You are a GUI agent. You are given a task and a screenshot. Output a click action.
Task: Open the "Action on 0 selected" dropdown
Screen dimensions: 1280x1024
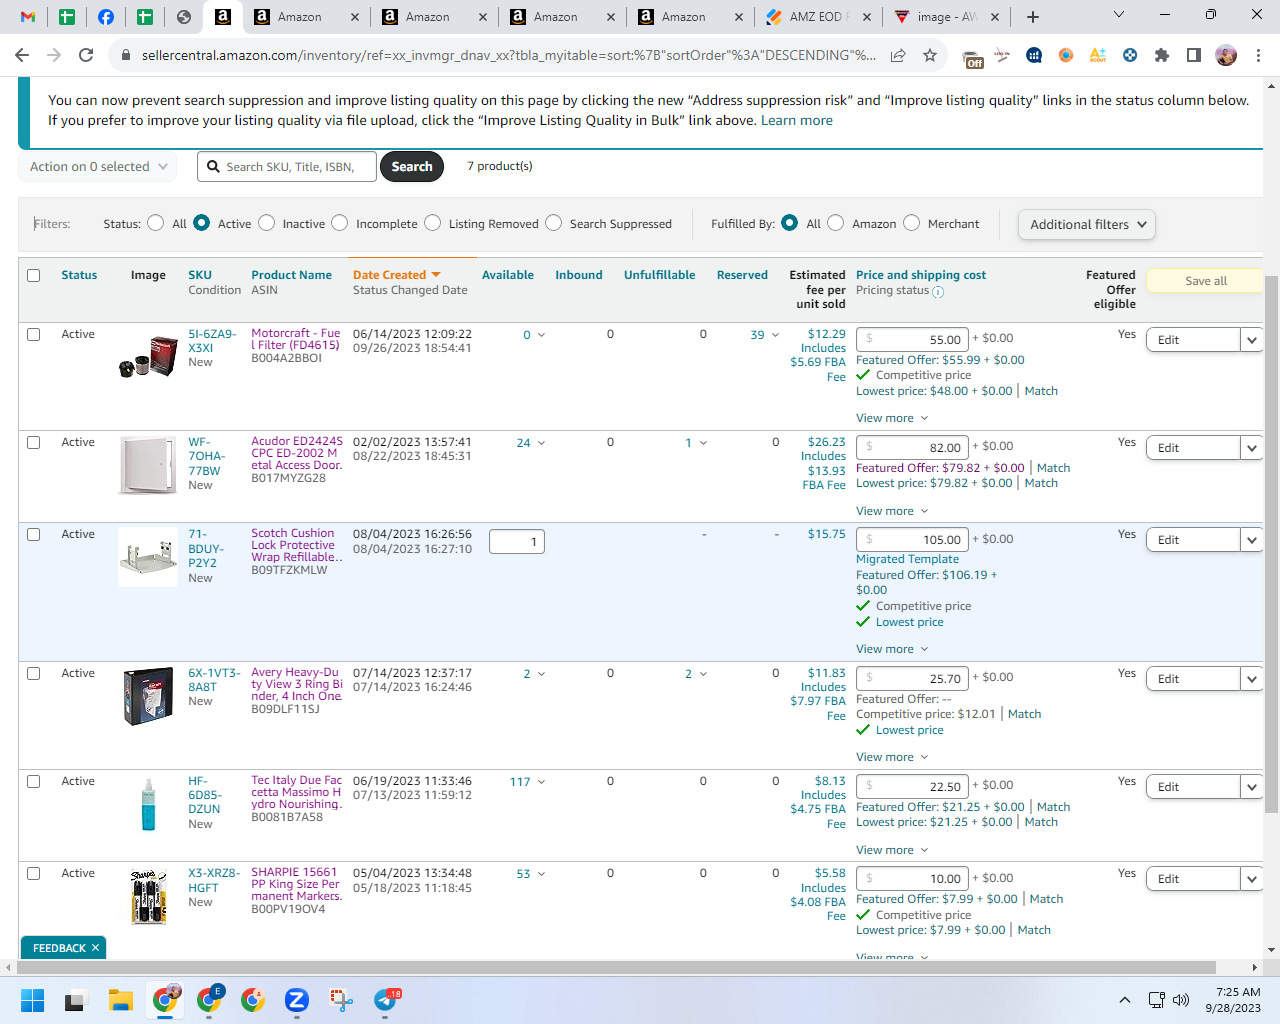(x=98, y=167)
